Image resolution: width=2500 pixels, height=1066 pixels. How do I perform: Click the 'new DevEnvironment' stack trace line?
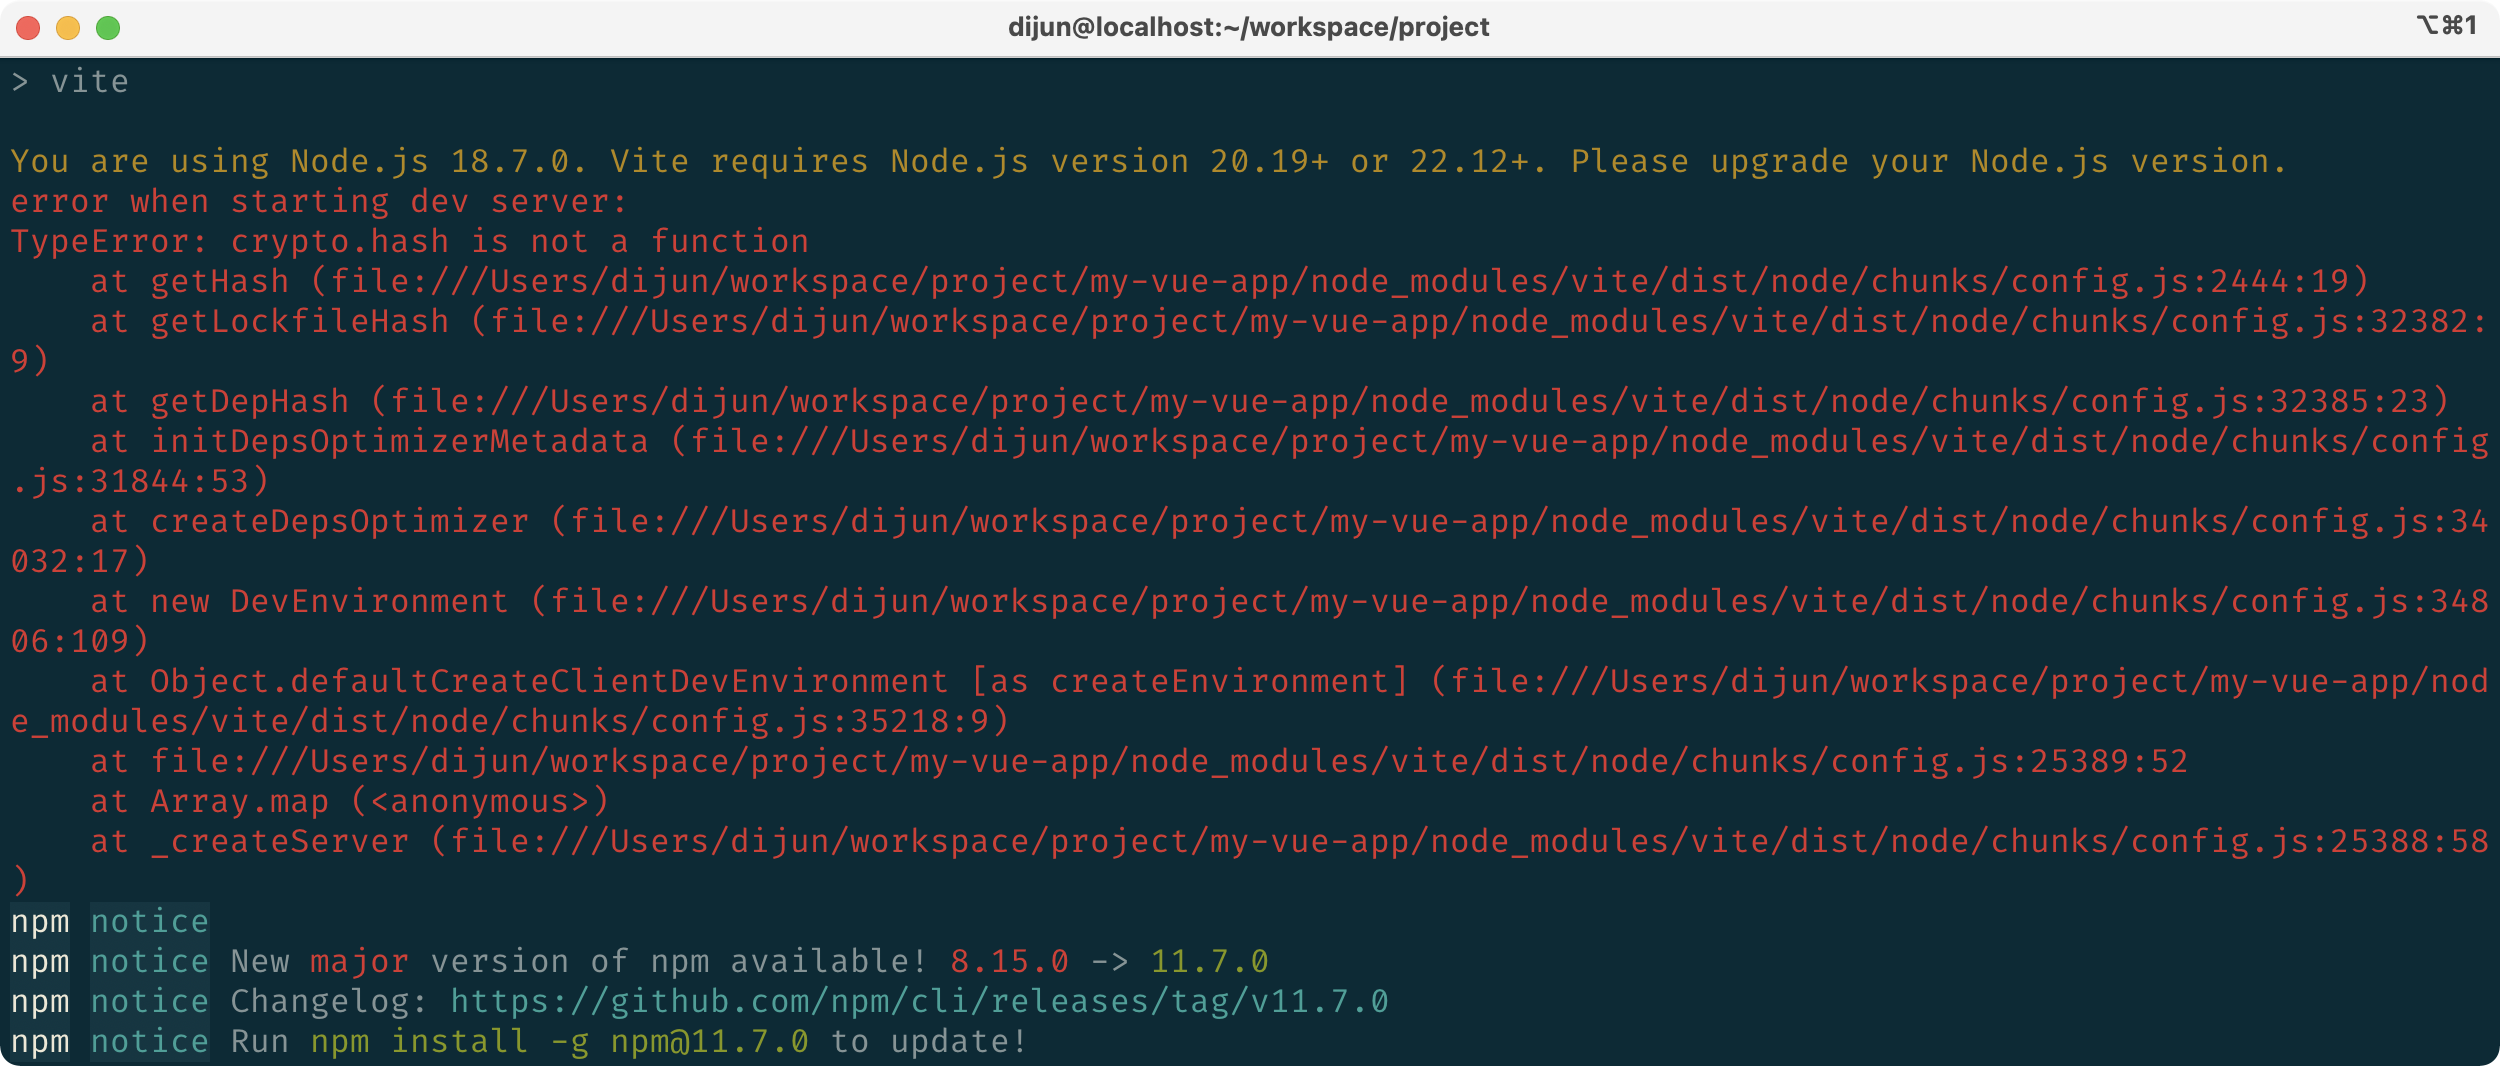(x=1250, y=621)
